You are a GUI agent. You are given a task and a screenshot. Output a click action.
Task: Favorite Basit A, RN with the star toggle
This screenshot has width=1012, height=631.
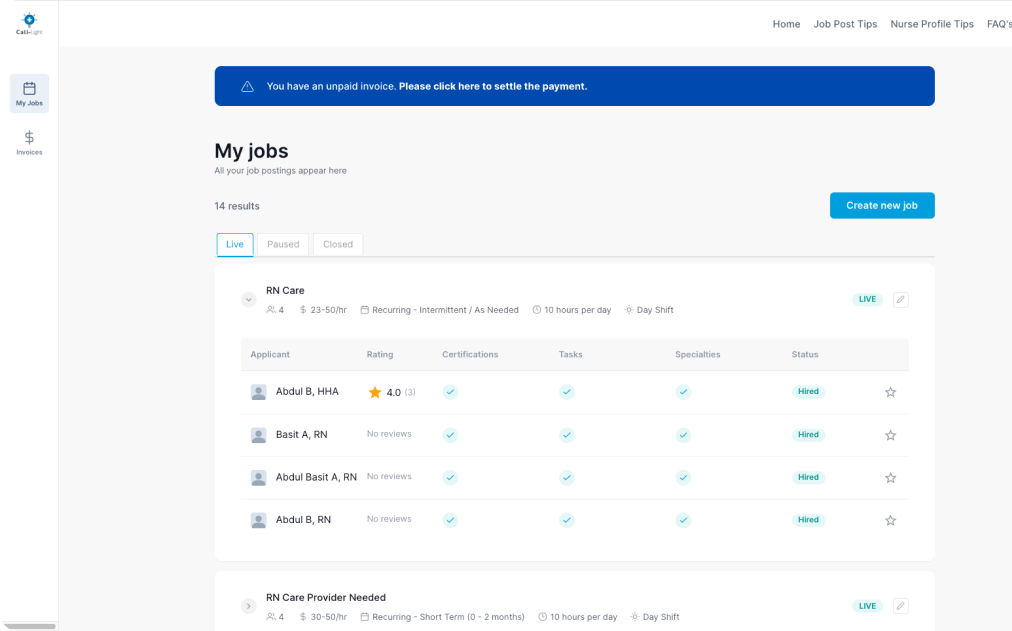pos(891,435)
